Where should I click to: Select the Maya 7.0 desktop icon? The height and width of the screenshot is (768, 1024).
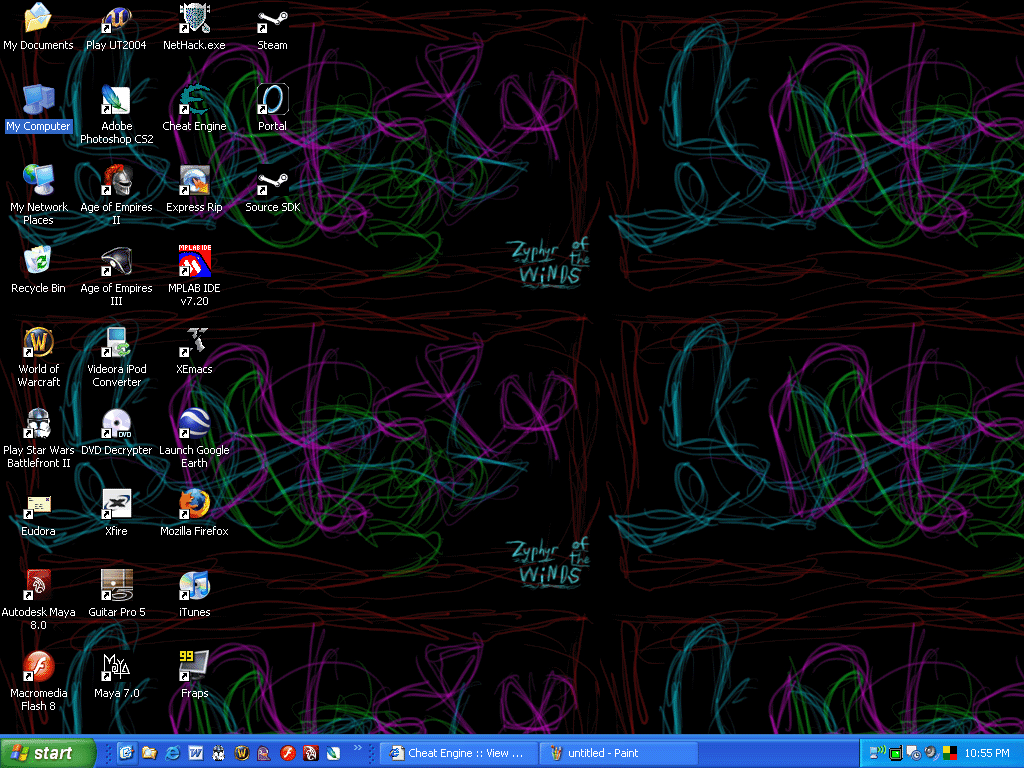116,675
